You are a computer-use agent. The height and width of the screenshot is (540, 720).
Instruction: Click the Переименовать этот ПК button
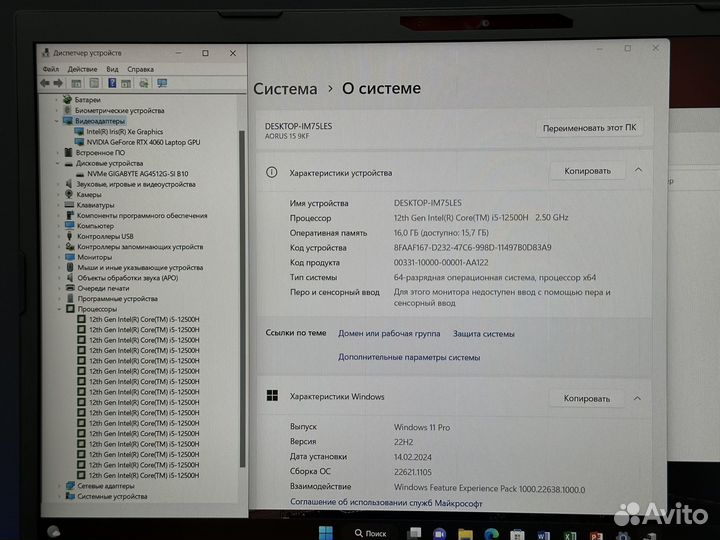click(x=589, y=128)
